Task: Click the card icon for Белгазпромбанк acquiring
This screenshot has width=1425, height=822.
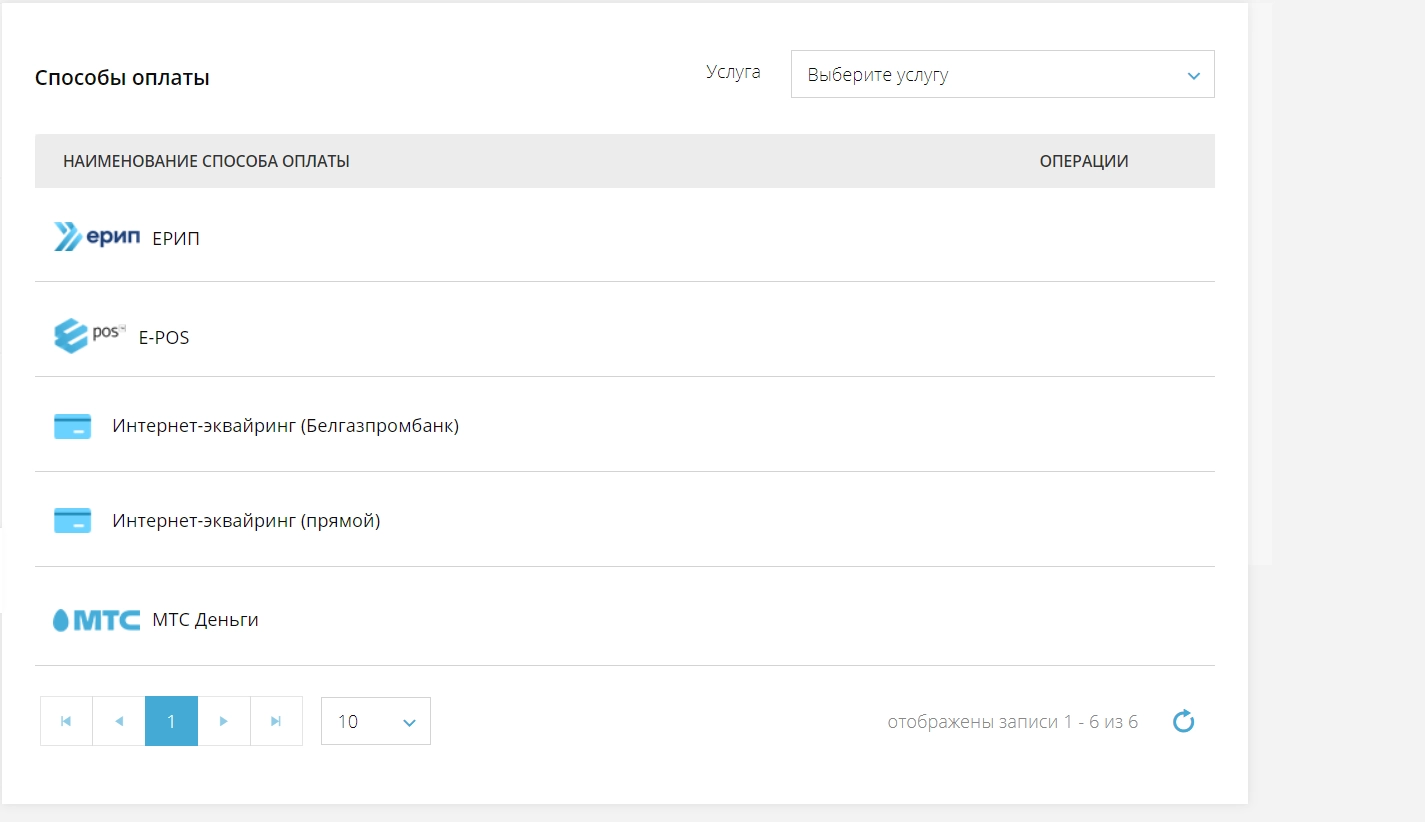Action: (x=72, y=427)
